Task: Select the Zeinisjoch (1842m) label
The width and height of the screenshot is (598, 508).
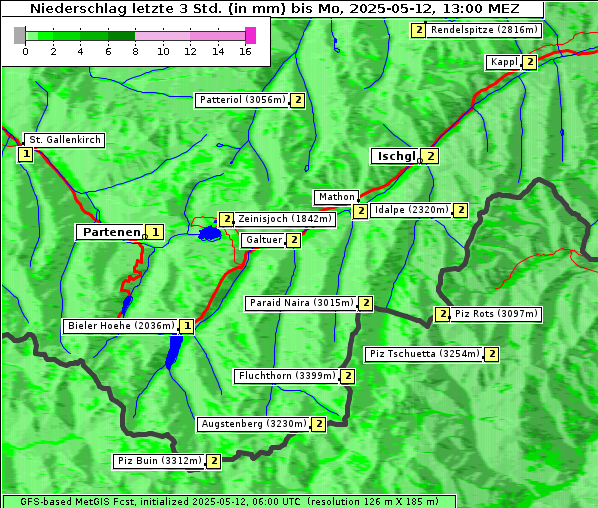Action: click(285, 219)
